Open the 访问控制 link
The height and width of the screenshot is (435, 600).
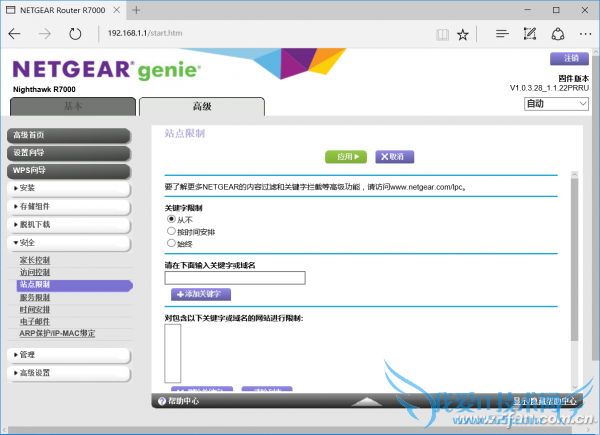pos(35,272)
